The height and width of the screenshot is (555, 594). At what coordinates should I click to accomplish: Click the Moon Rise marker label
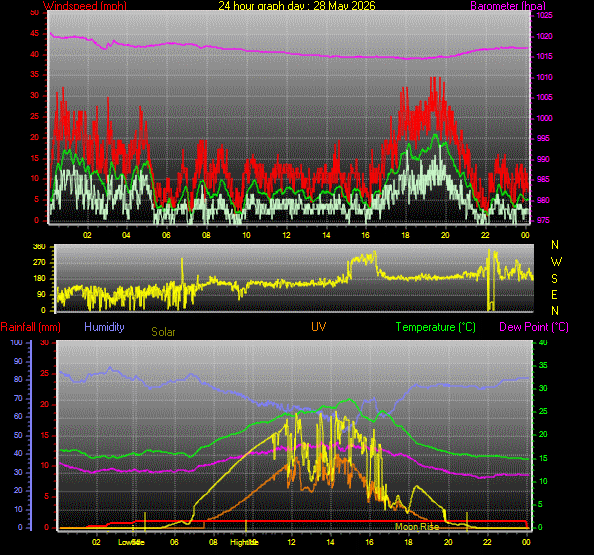417,527
